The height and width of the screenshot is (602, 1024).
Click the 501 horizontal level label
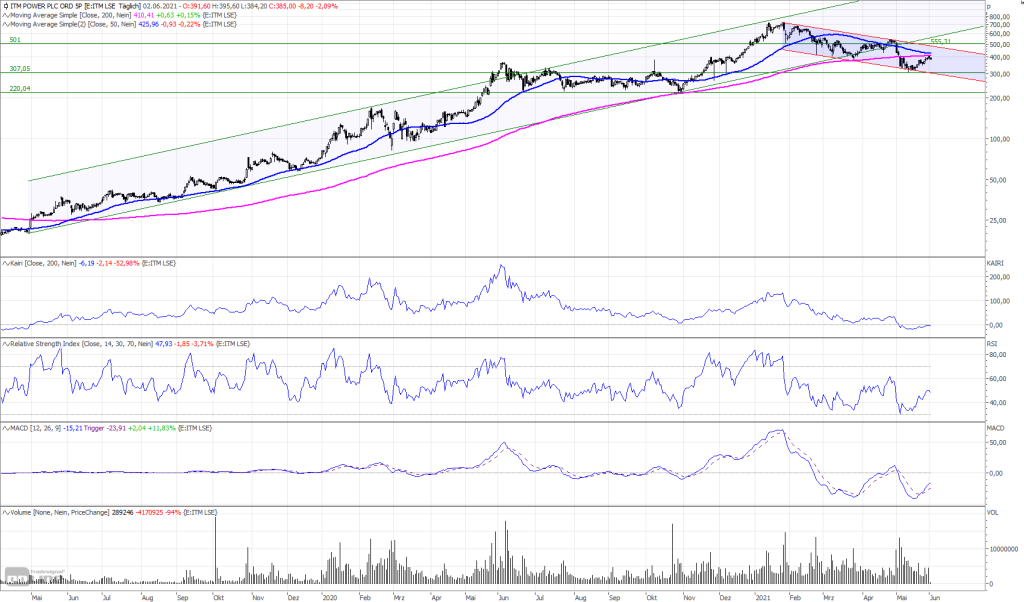coord(15,40)
